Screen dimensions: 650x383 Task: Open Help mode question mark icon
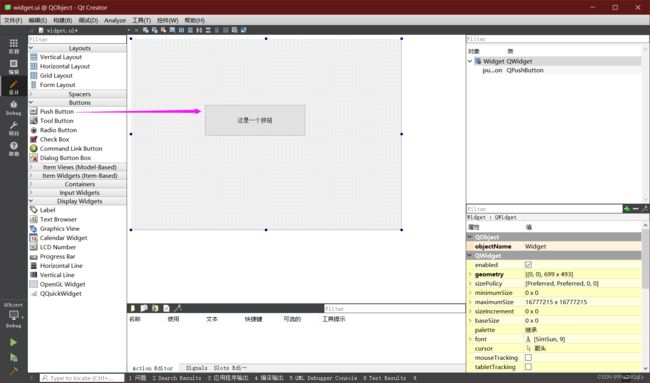point(14,145)
